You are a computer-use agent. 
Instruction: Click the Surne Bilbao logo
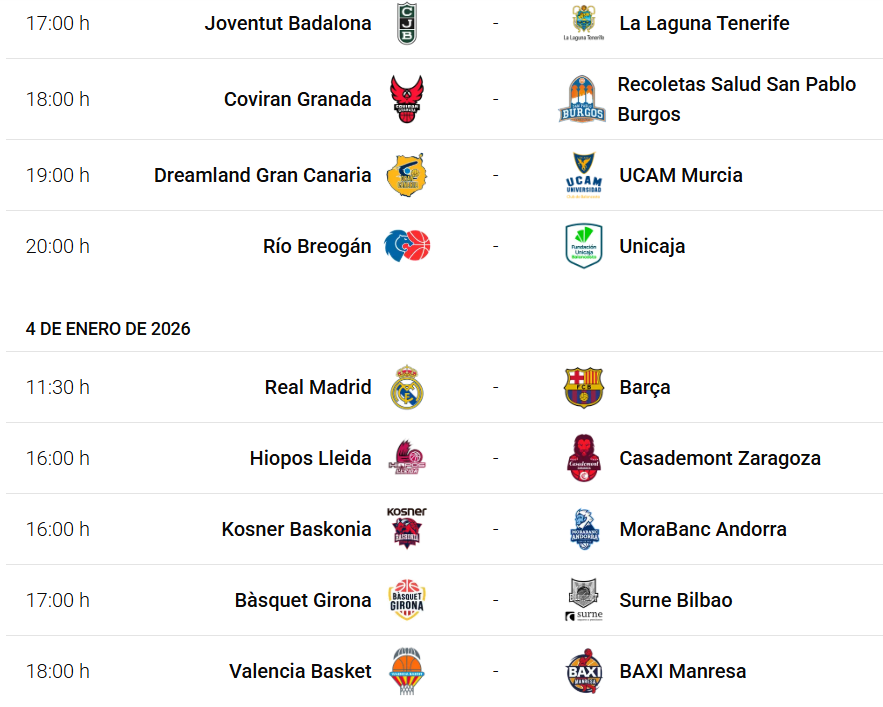click(584, 600)
